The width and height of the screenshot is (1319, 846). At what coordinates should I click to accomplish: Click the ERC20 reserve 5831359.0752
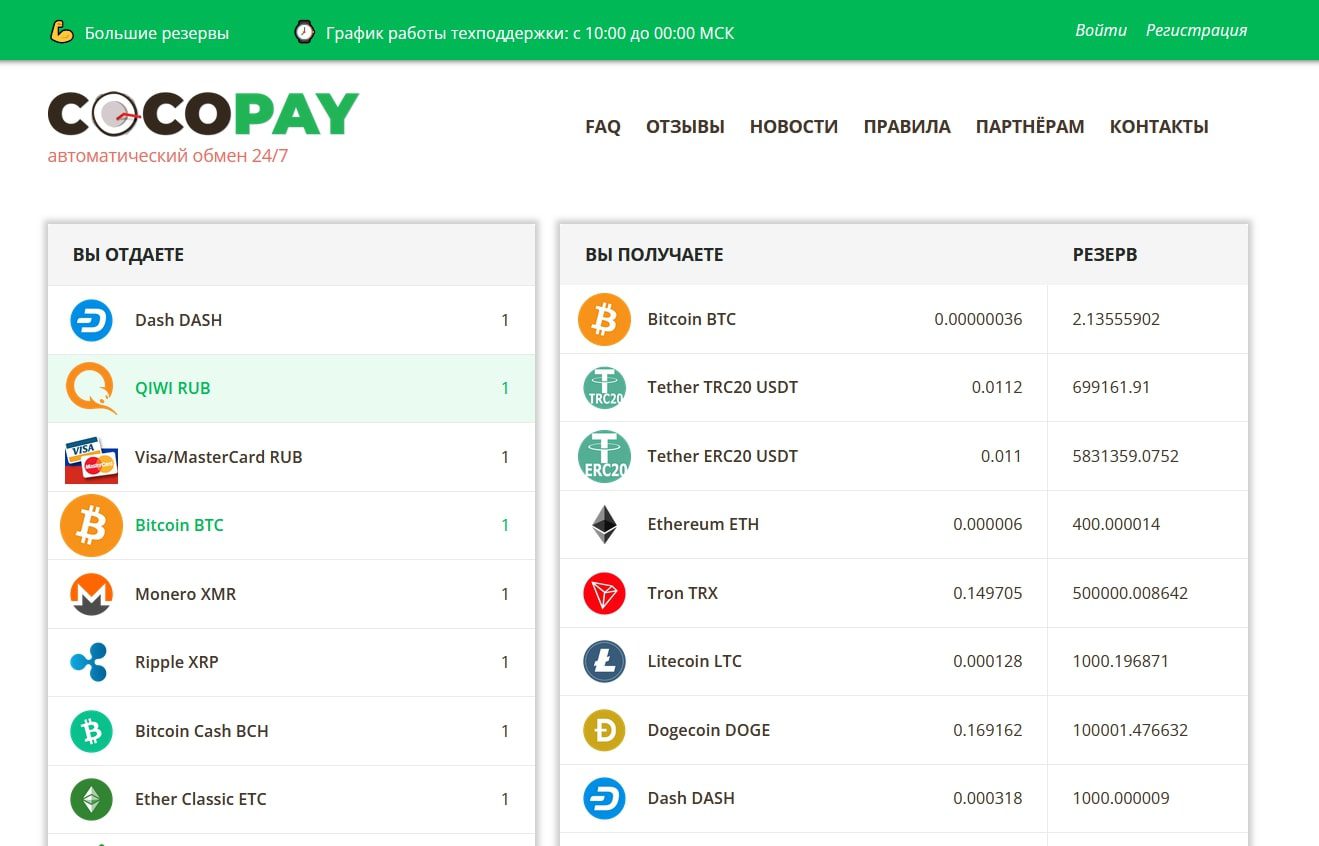click(x=1125, y=456)
